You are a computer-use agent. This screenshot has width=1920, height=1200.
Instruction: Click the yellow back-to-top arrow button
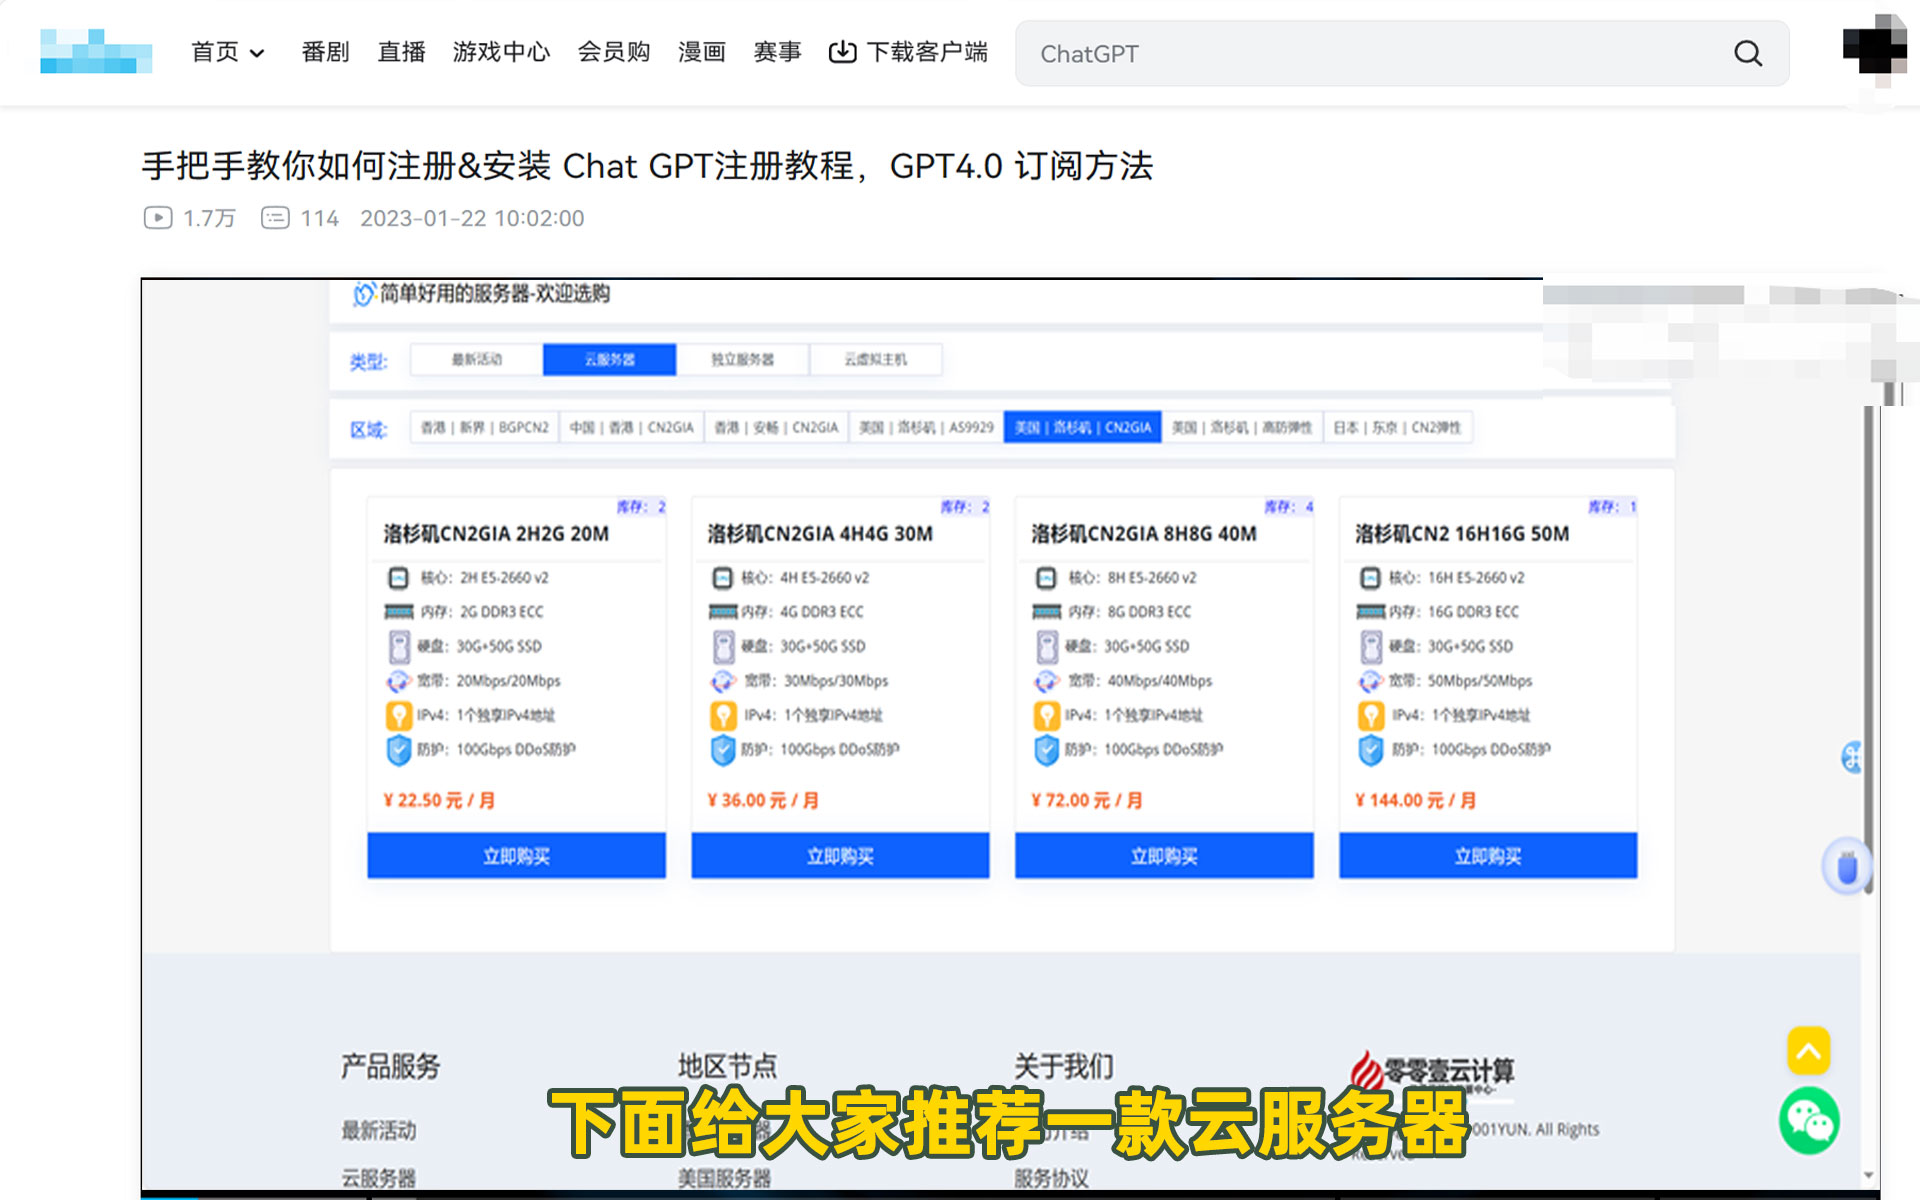pos(1809,1051)
